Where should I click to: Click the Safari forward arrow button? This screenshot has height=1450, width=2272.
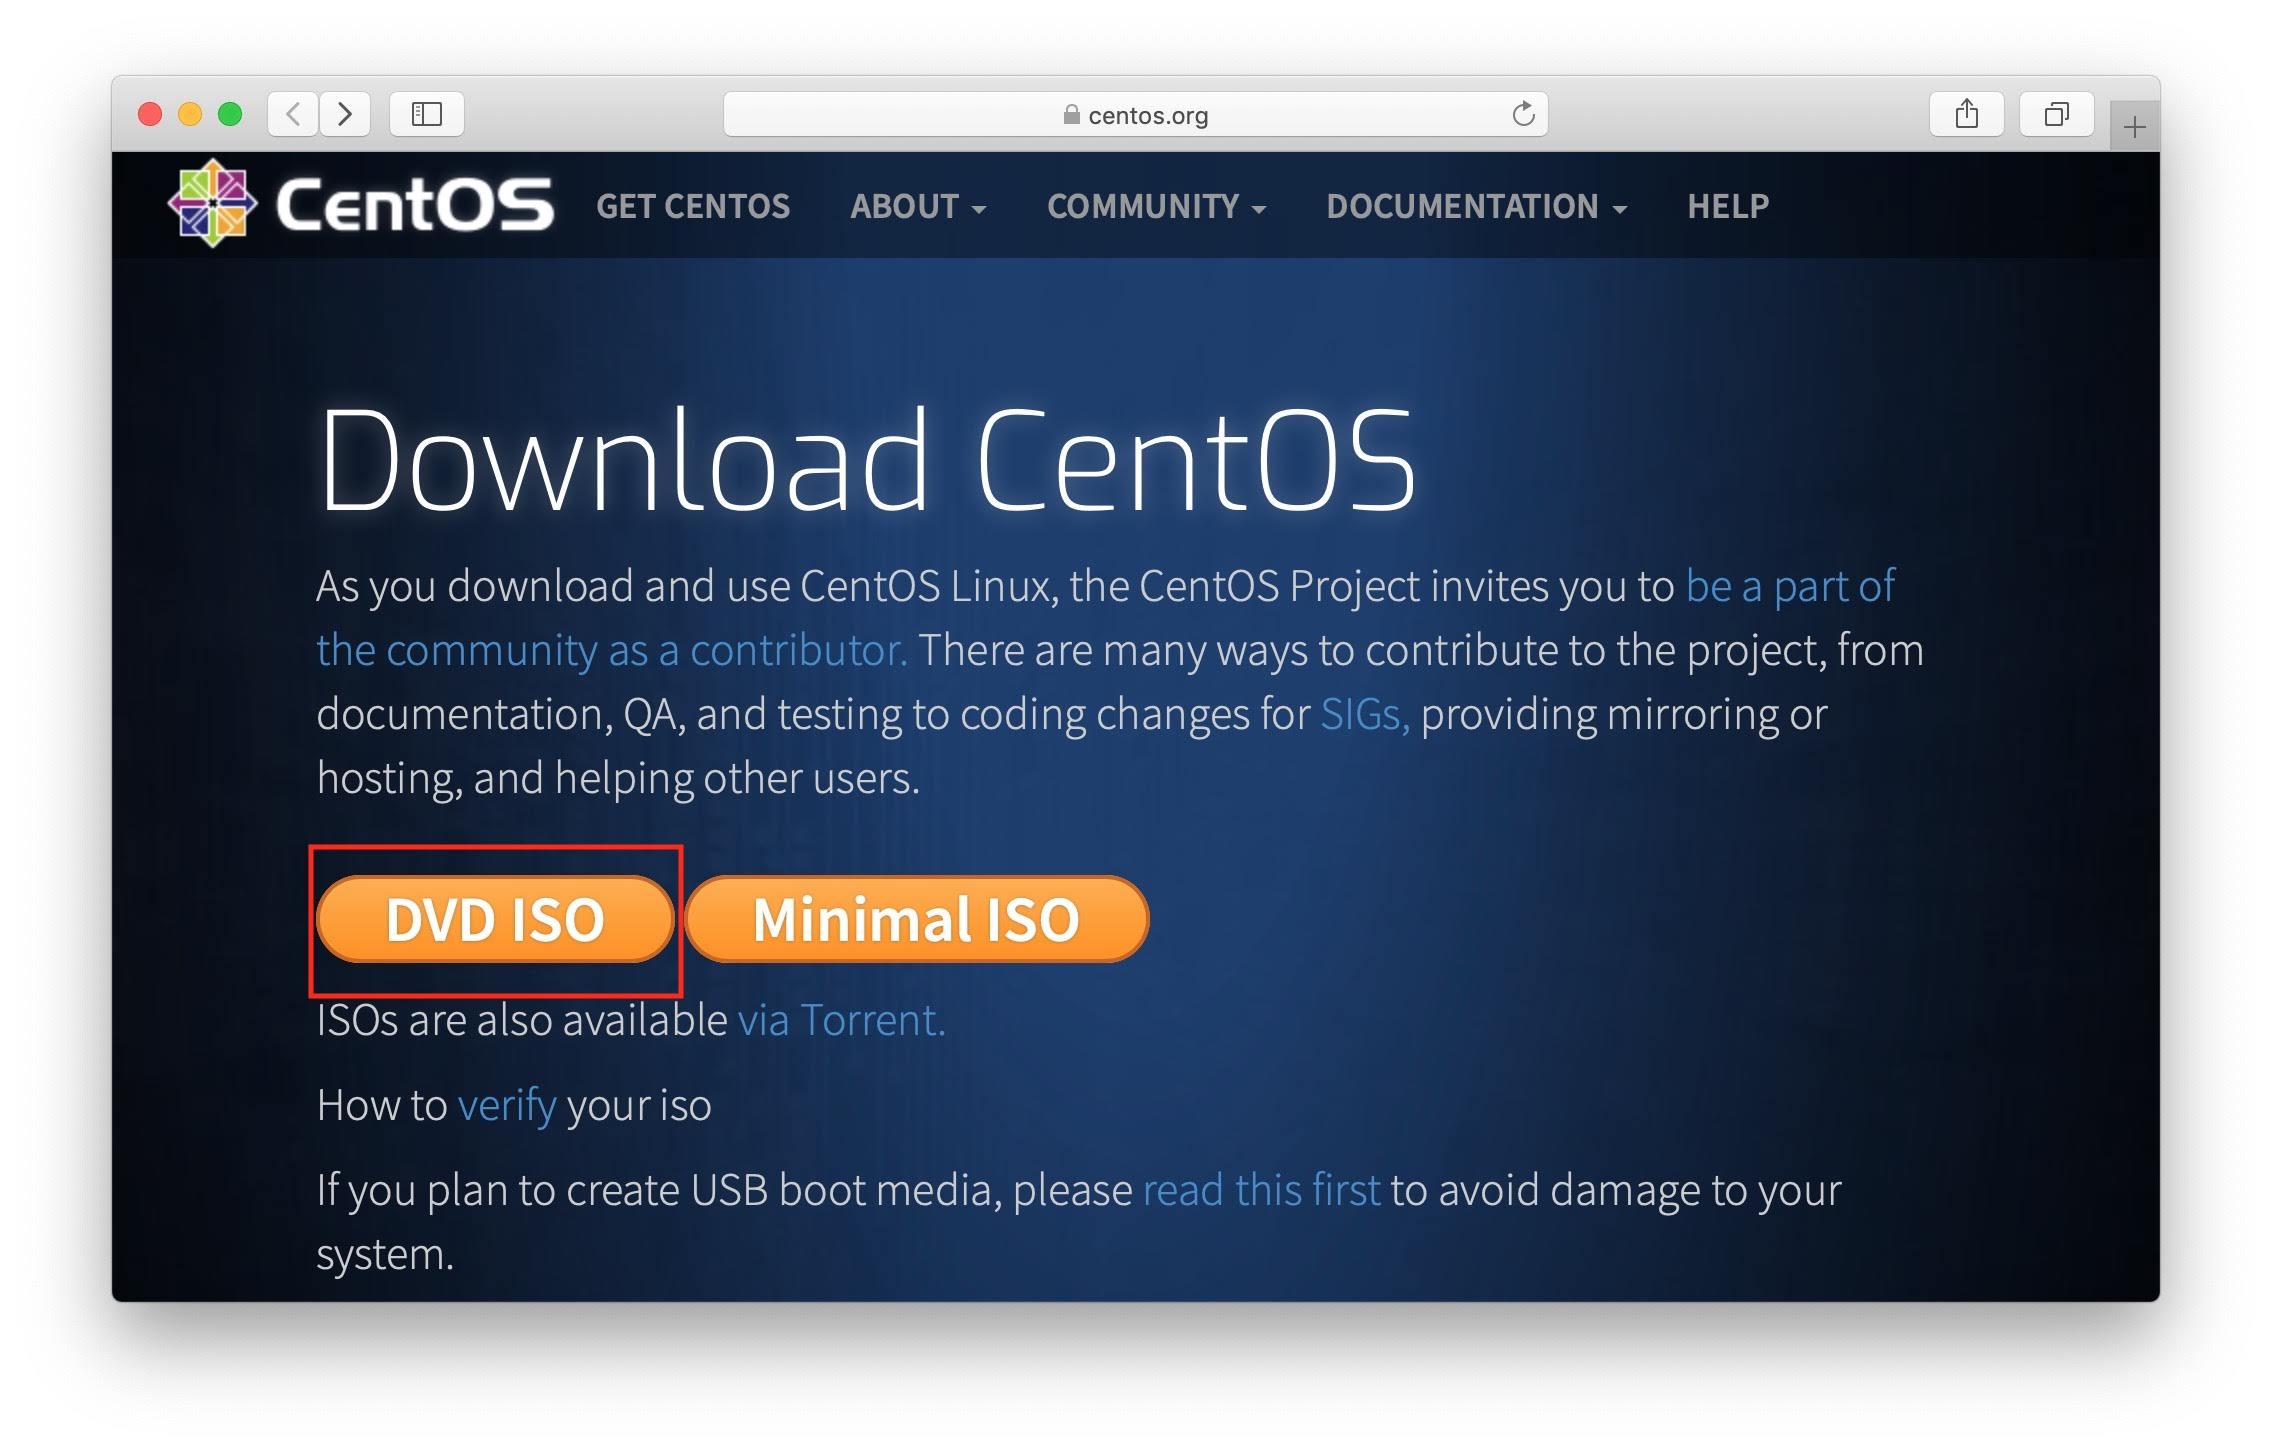(345, 114)
